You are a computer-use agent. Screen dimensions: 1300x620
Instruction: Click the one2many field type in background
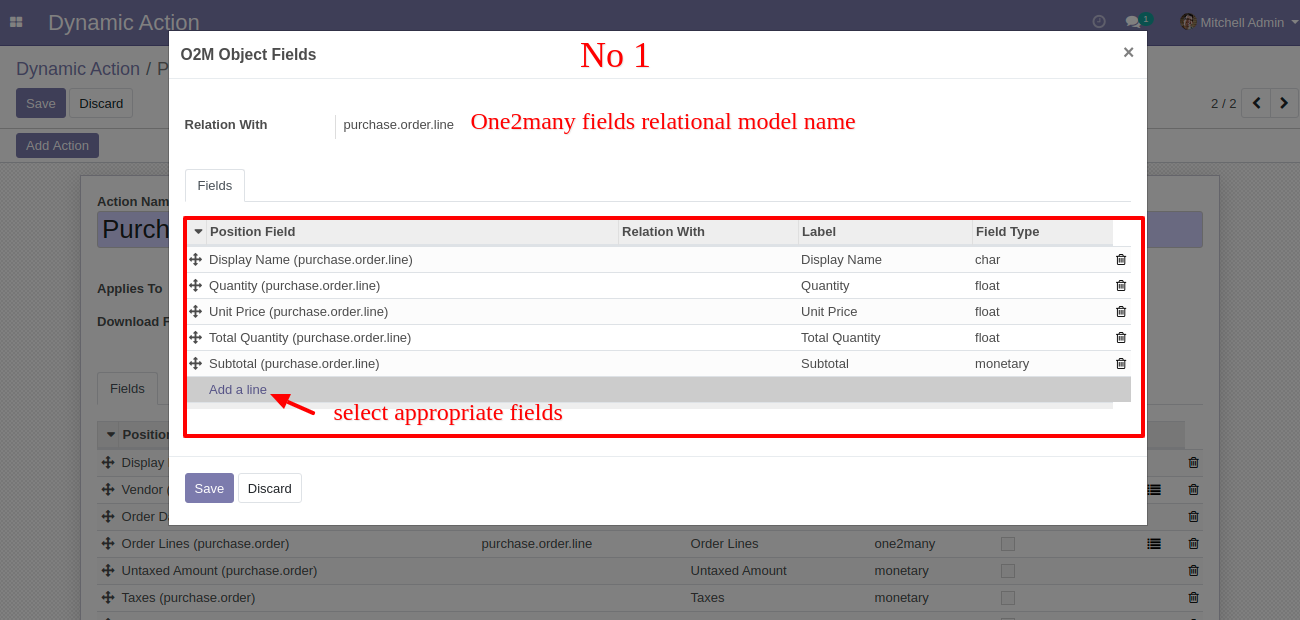coord(905,544)
